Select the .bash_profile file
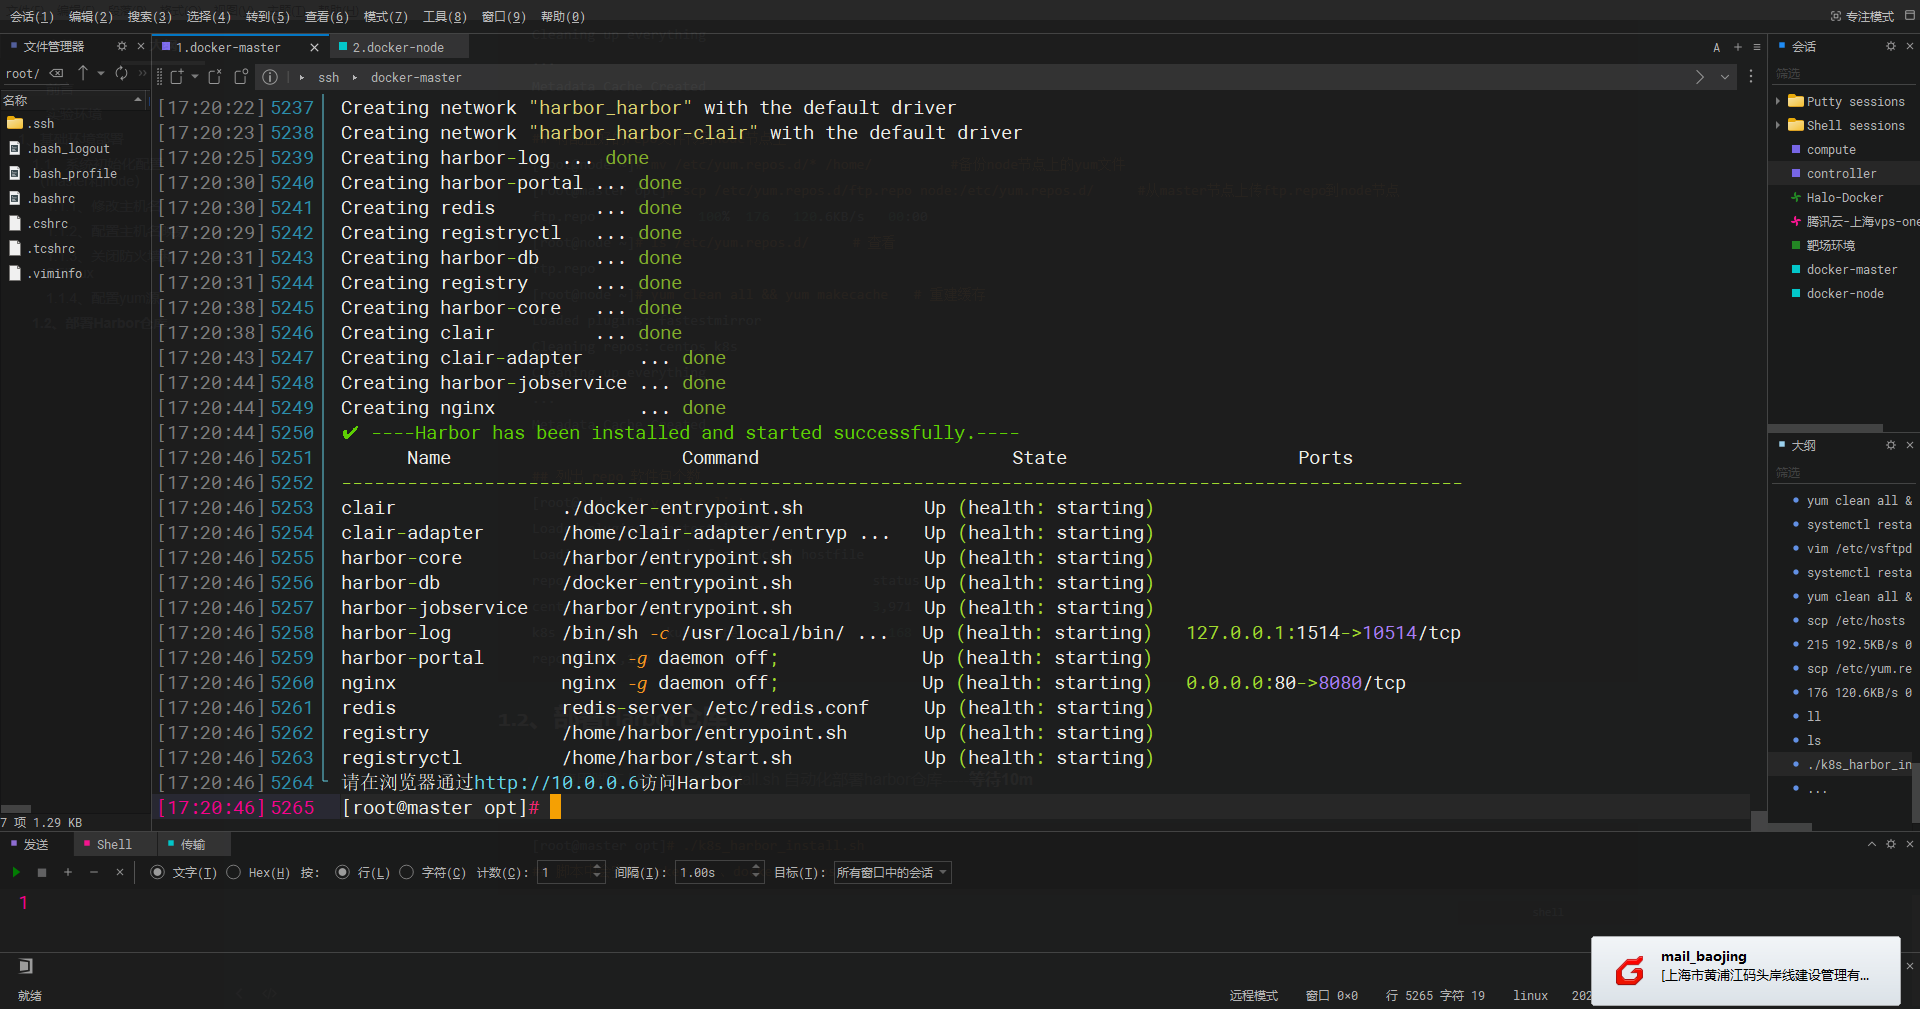Viewport: 1920px width, 1009px height. 72,173
